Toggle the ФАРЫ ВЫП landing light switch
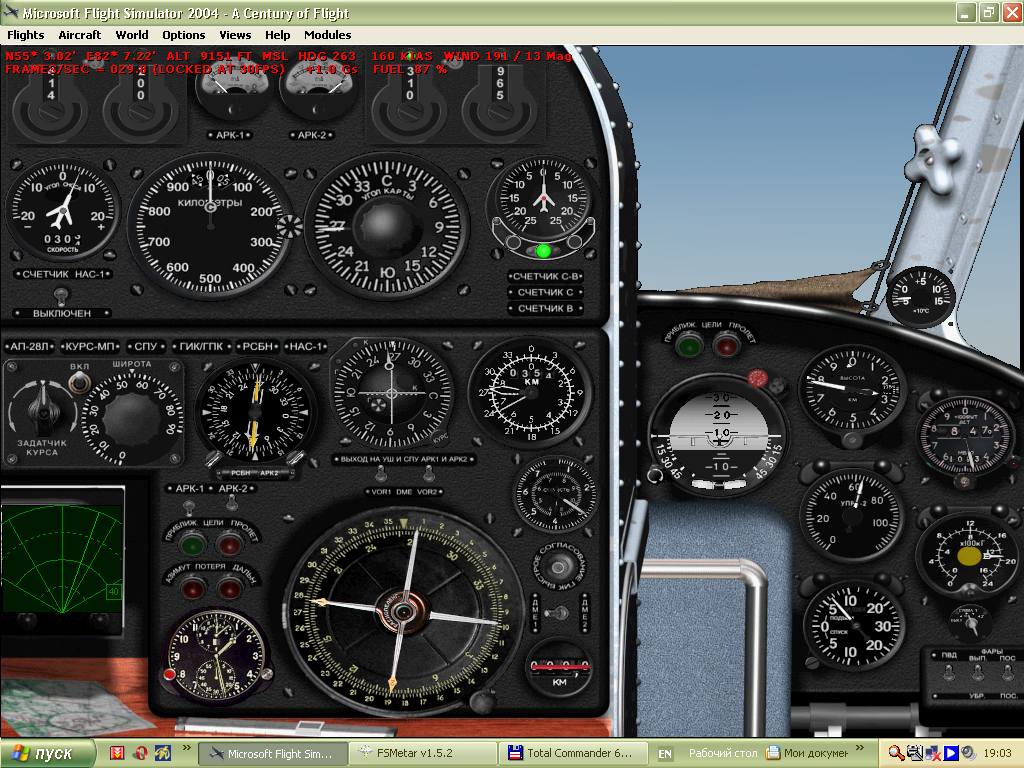Viewport: 1024px width, 768px height. tap(978, 672)
